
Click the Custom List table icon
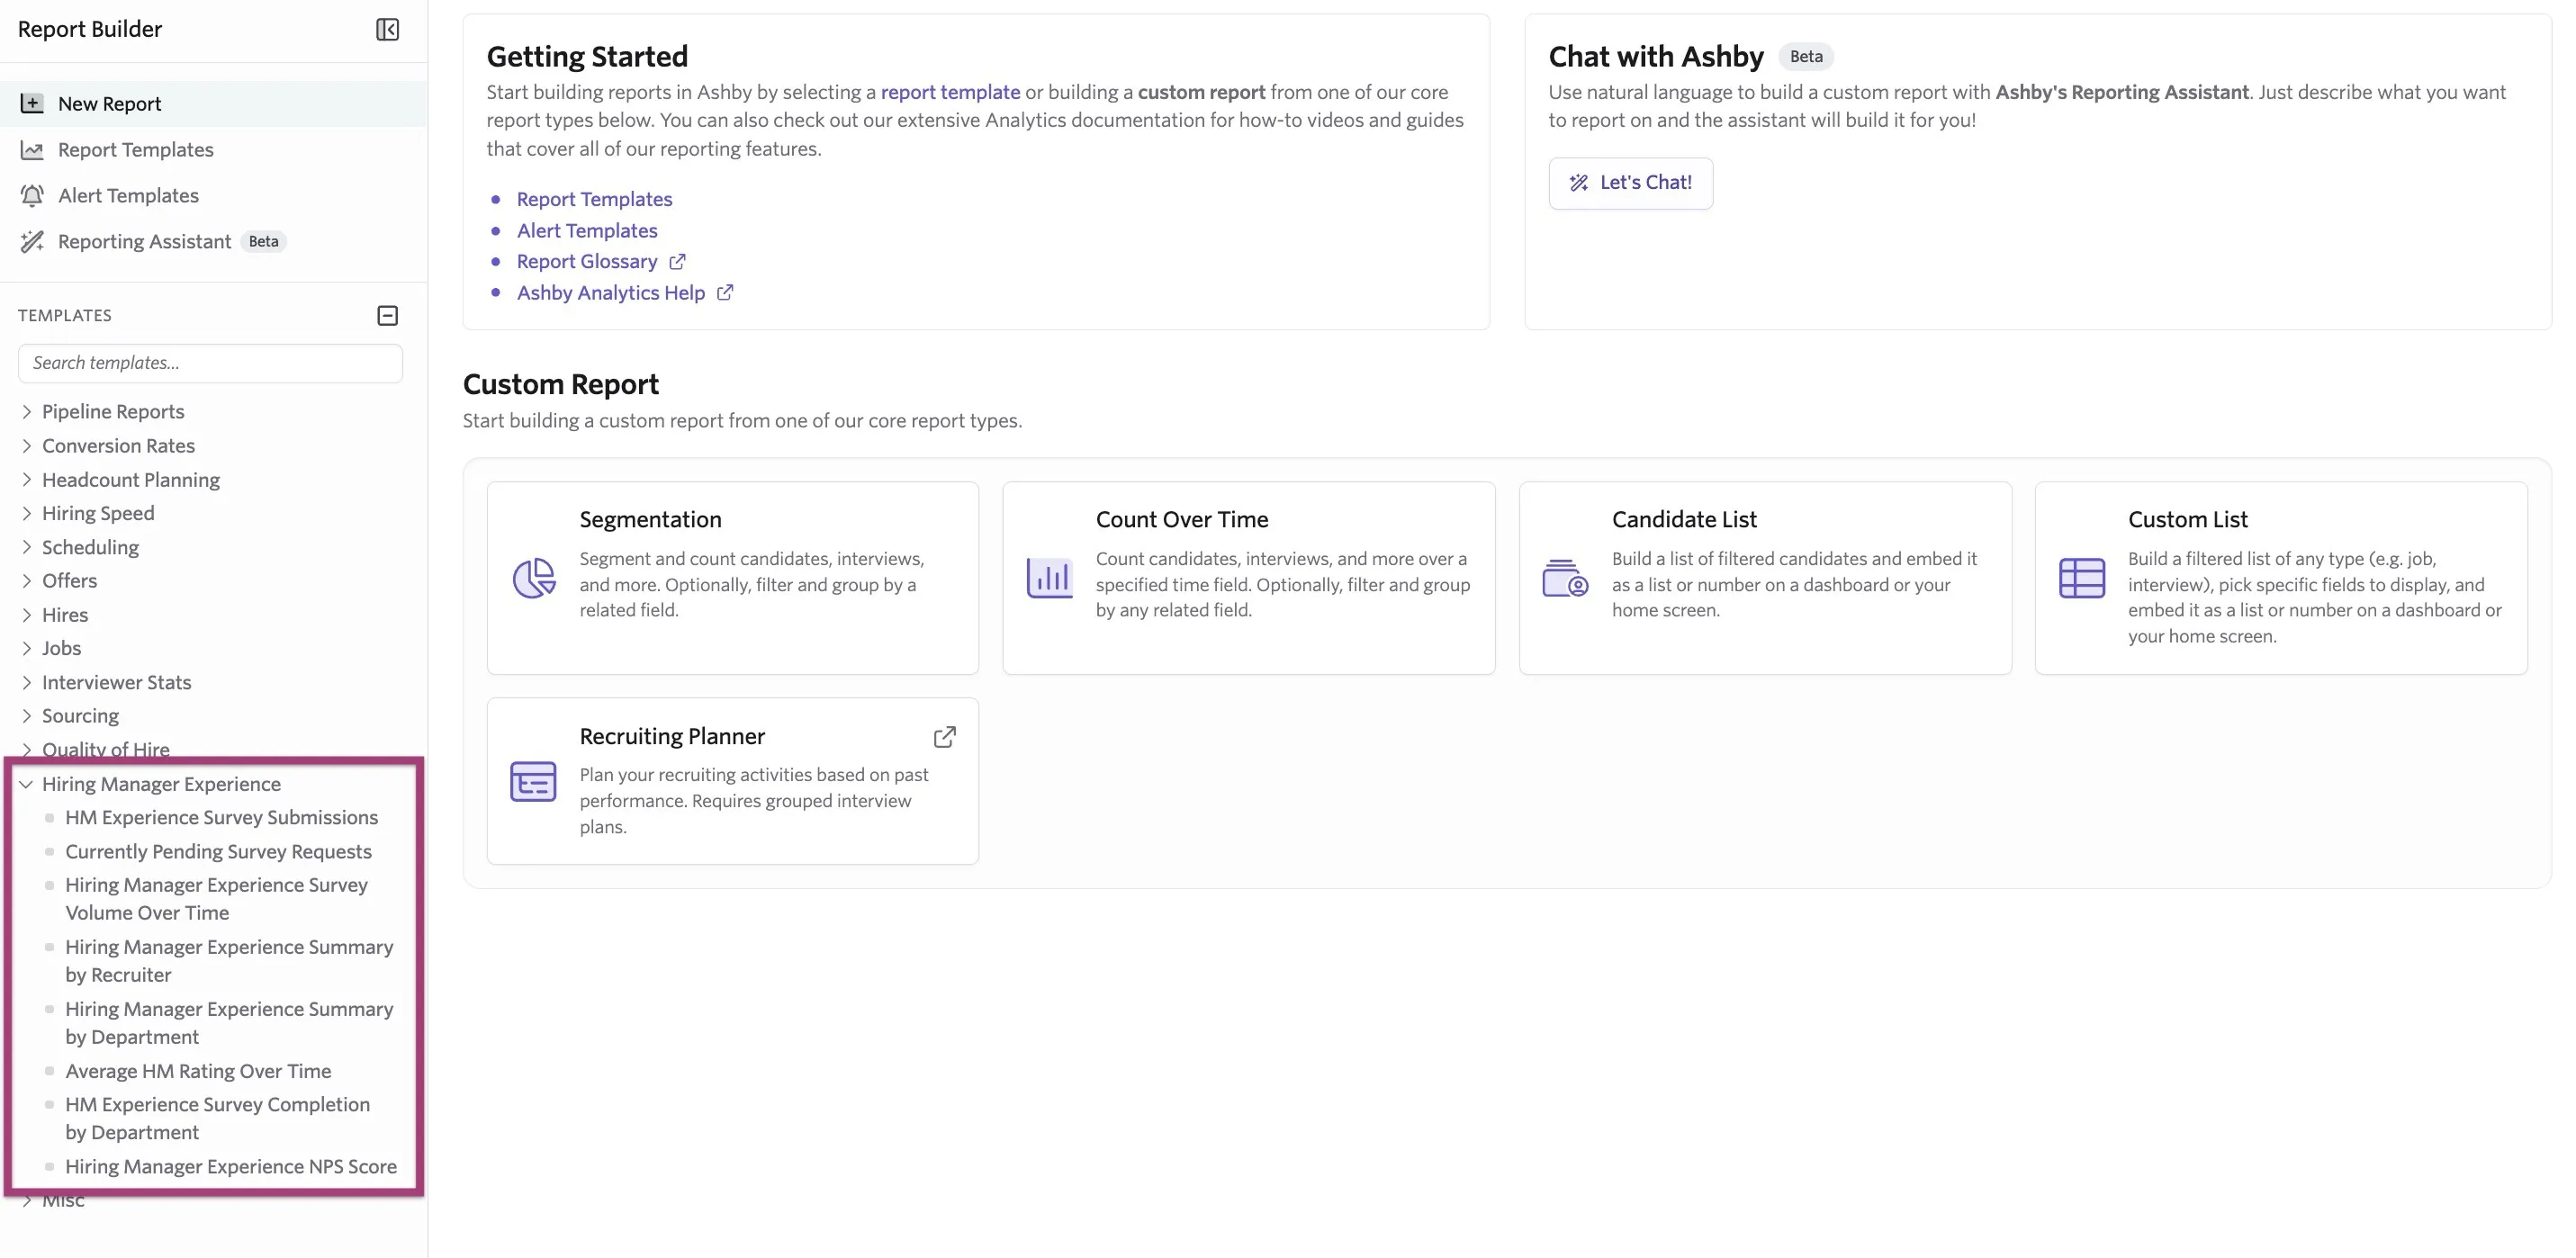click(2082, 578)
